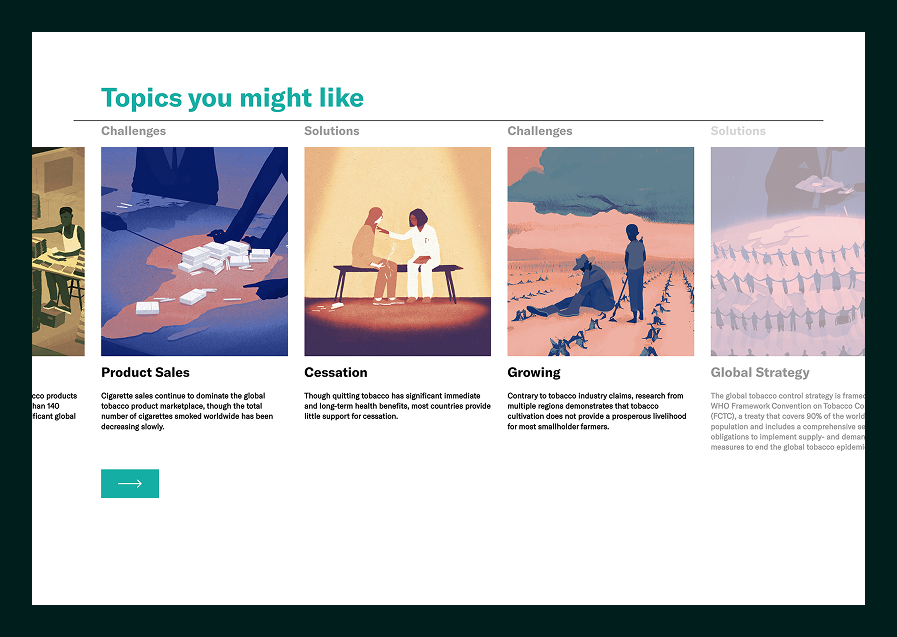This screenshot has width=897, height=637.
Task: Open the Product Sales topic
Action: point(145,372)
